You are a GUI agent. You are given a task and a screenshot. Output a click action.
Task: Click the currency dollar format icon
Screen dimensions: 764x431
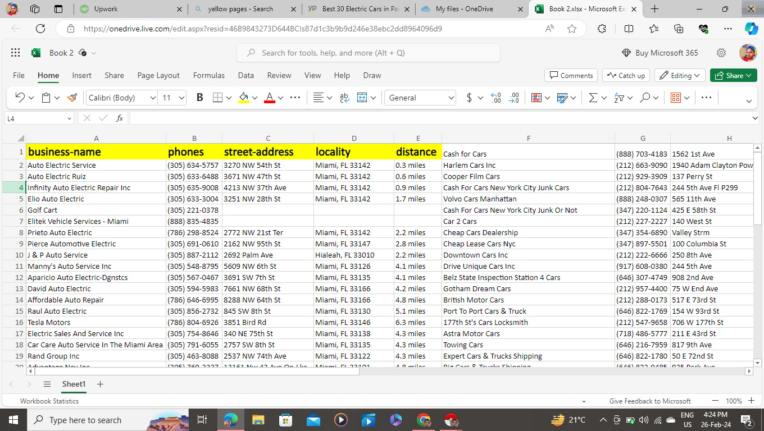click(x=469, y=98)
